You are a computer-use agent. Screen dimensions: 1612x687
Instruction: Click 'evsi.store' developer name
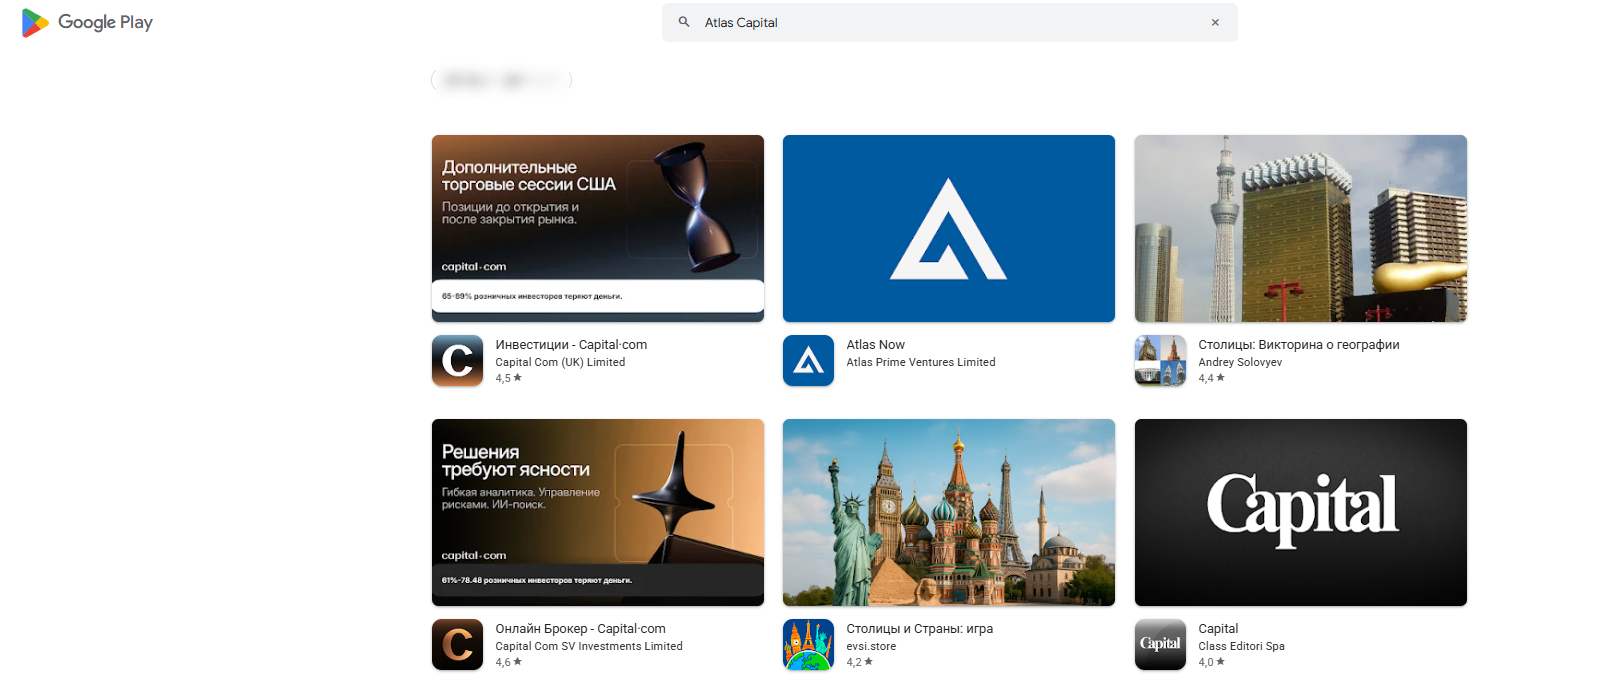click(871, 646)
